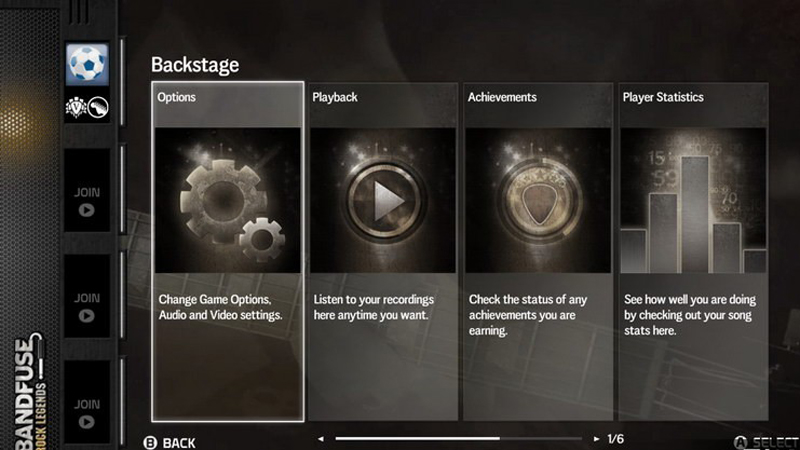Viewport: 800px width, 450px height.
Task: Select the soccer ball player avatar
Action: point(87,64)
